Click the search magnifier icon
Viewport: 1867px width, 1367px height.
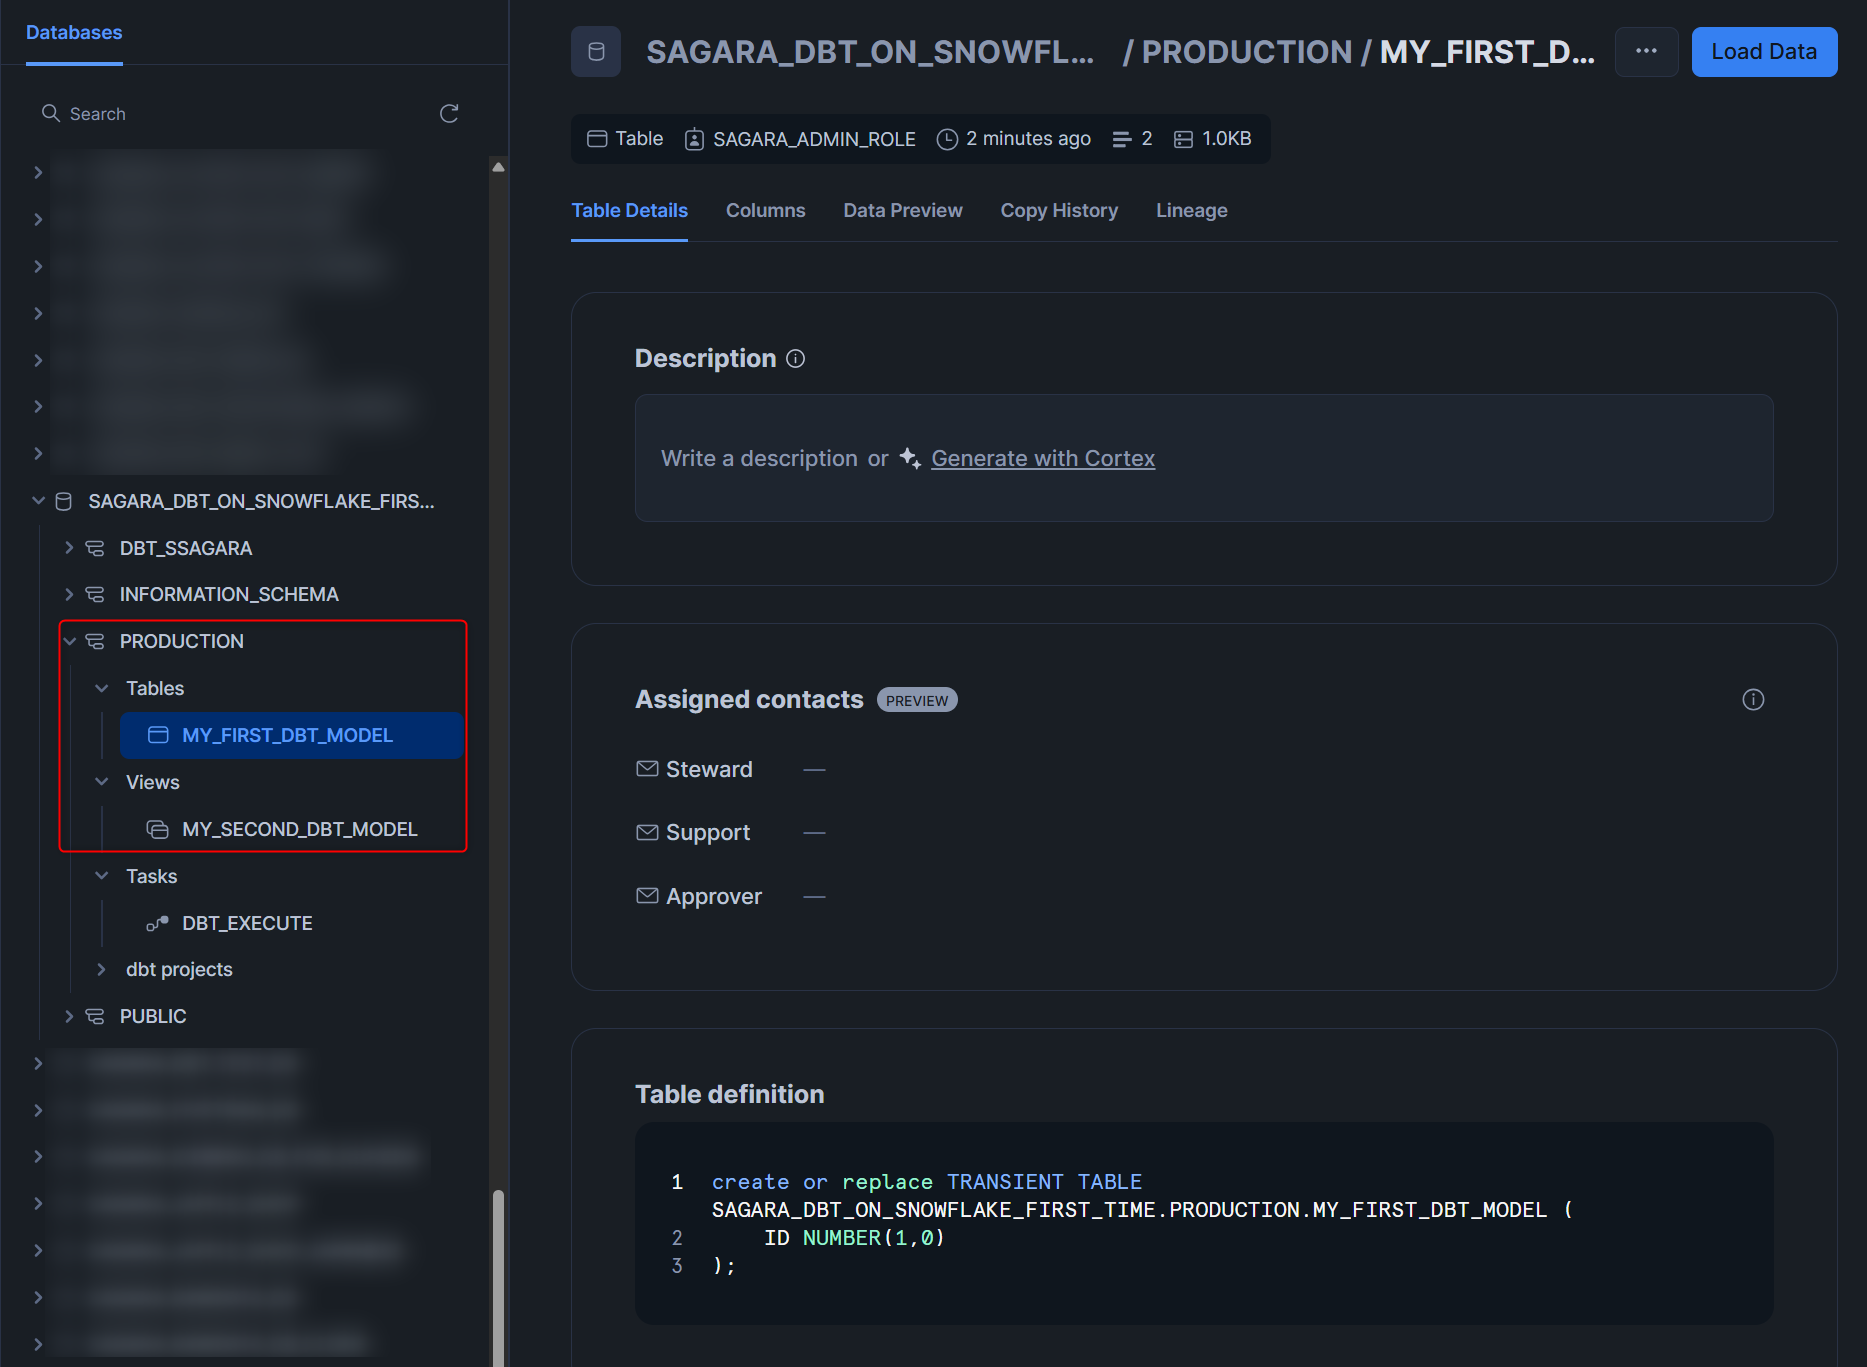click(50, 114)
